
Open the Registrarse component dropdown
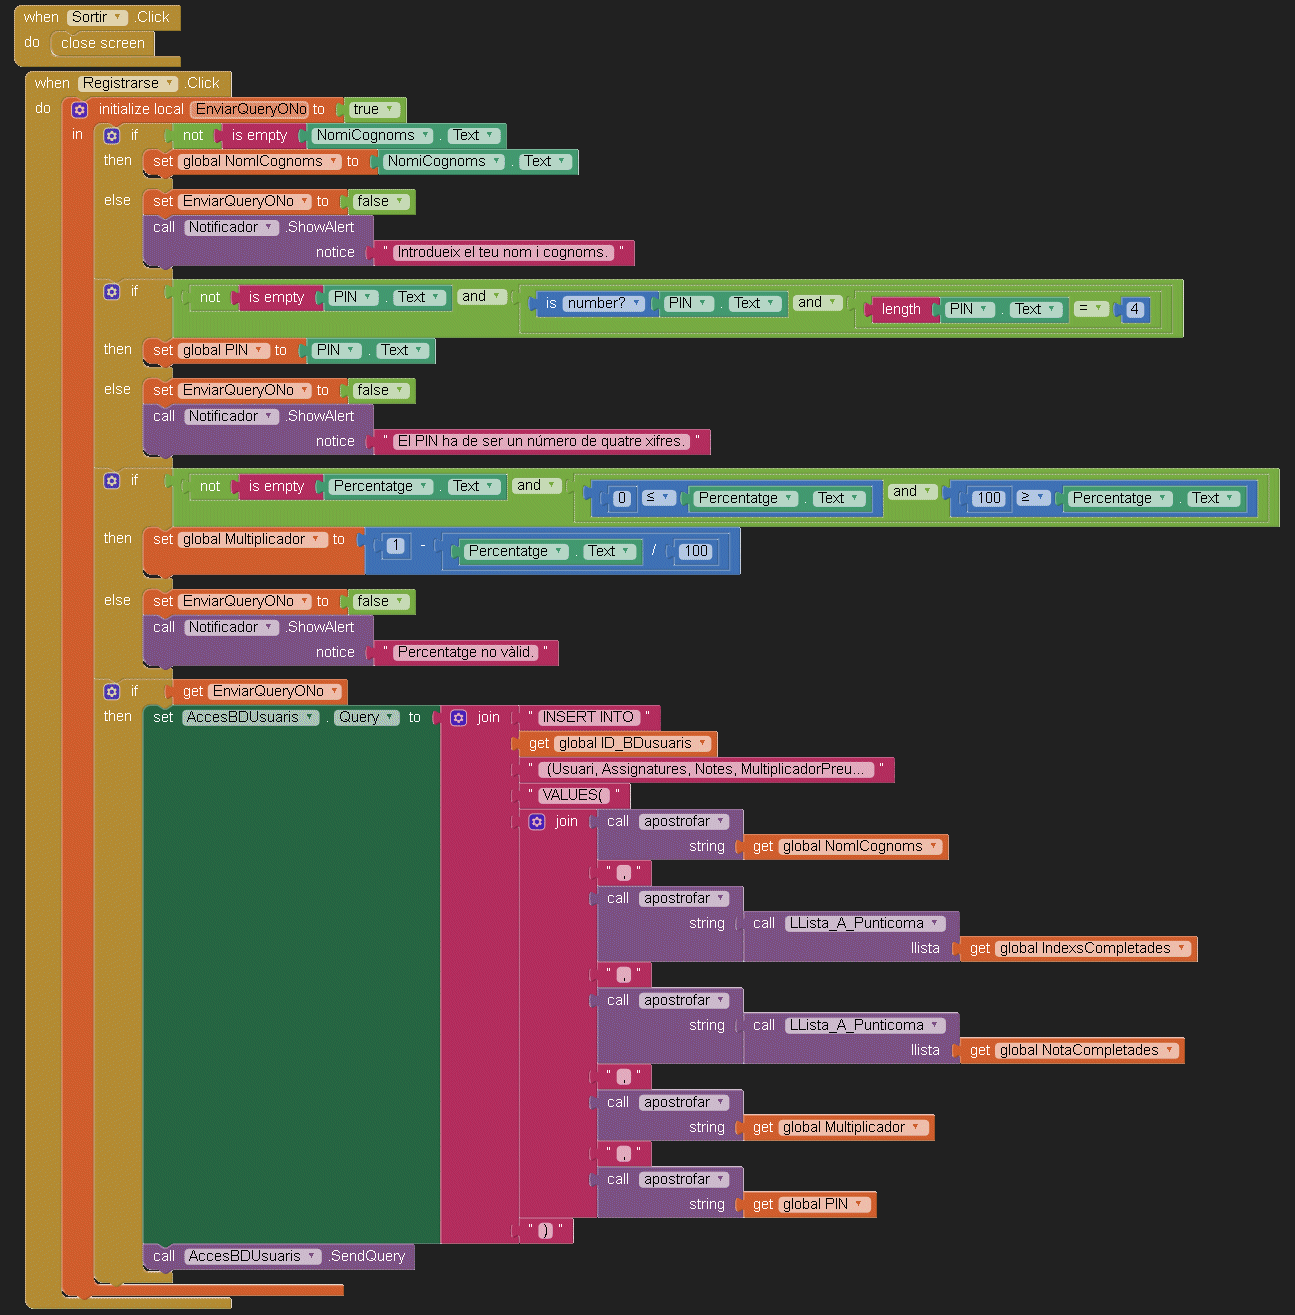128,84
